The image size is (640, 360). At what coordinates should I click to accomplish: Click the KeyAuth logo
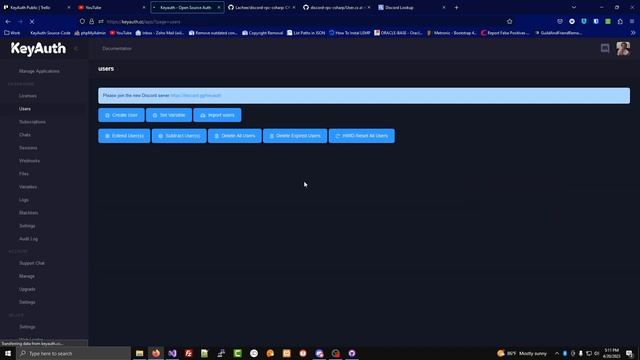(x=38, y=49)
